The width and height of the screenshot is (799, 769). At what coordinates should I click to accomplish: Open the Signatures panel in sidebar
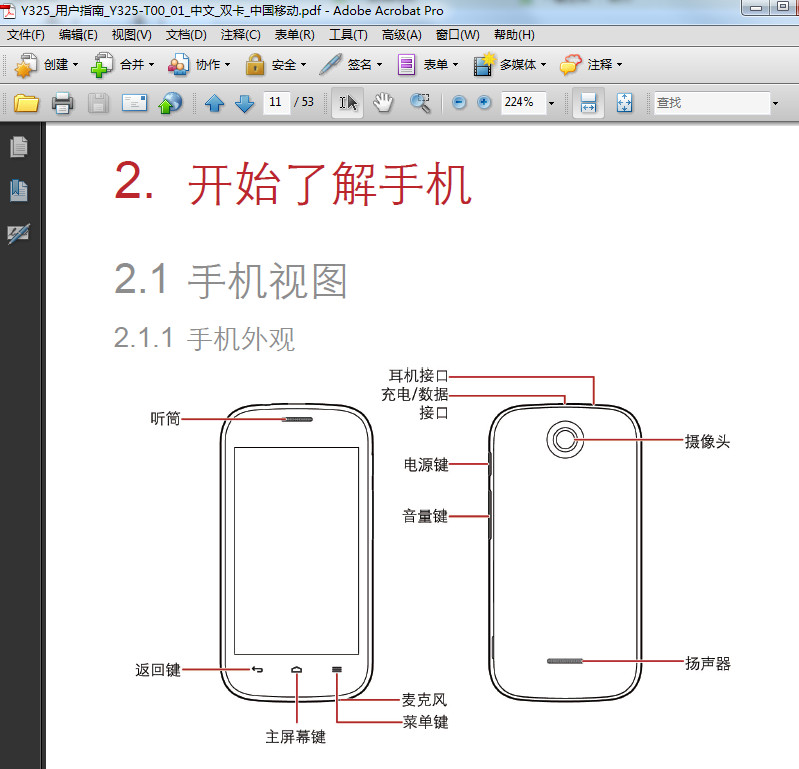19,234
